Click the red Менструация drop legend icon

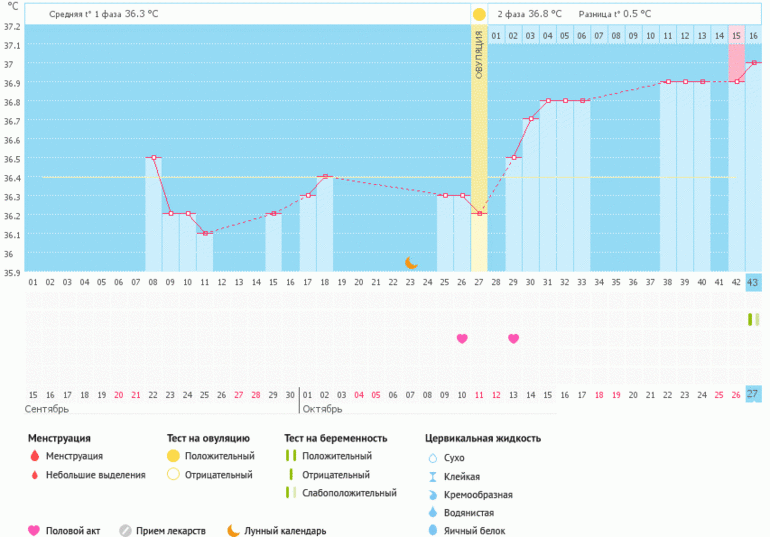[x=36, y=457]
